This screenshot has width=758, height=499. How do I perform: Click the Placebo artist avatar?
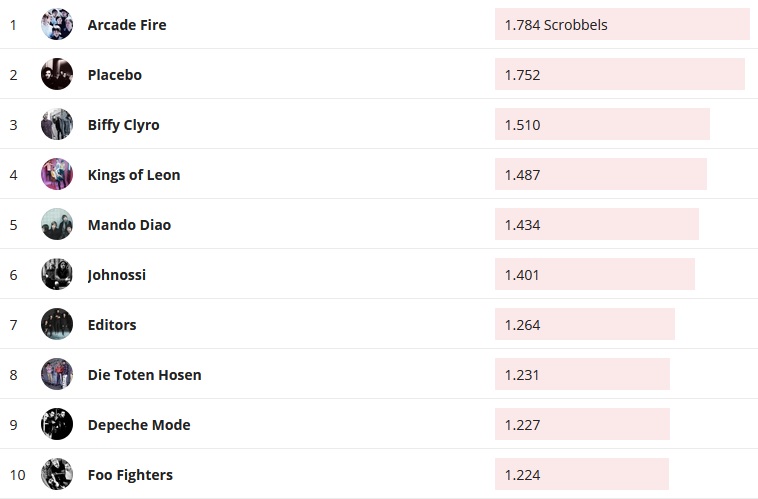[57, 74]
